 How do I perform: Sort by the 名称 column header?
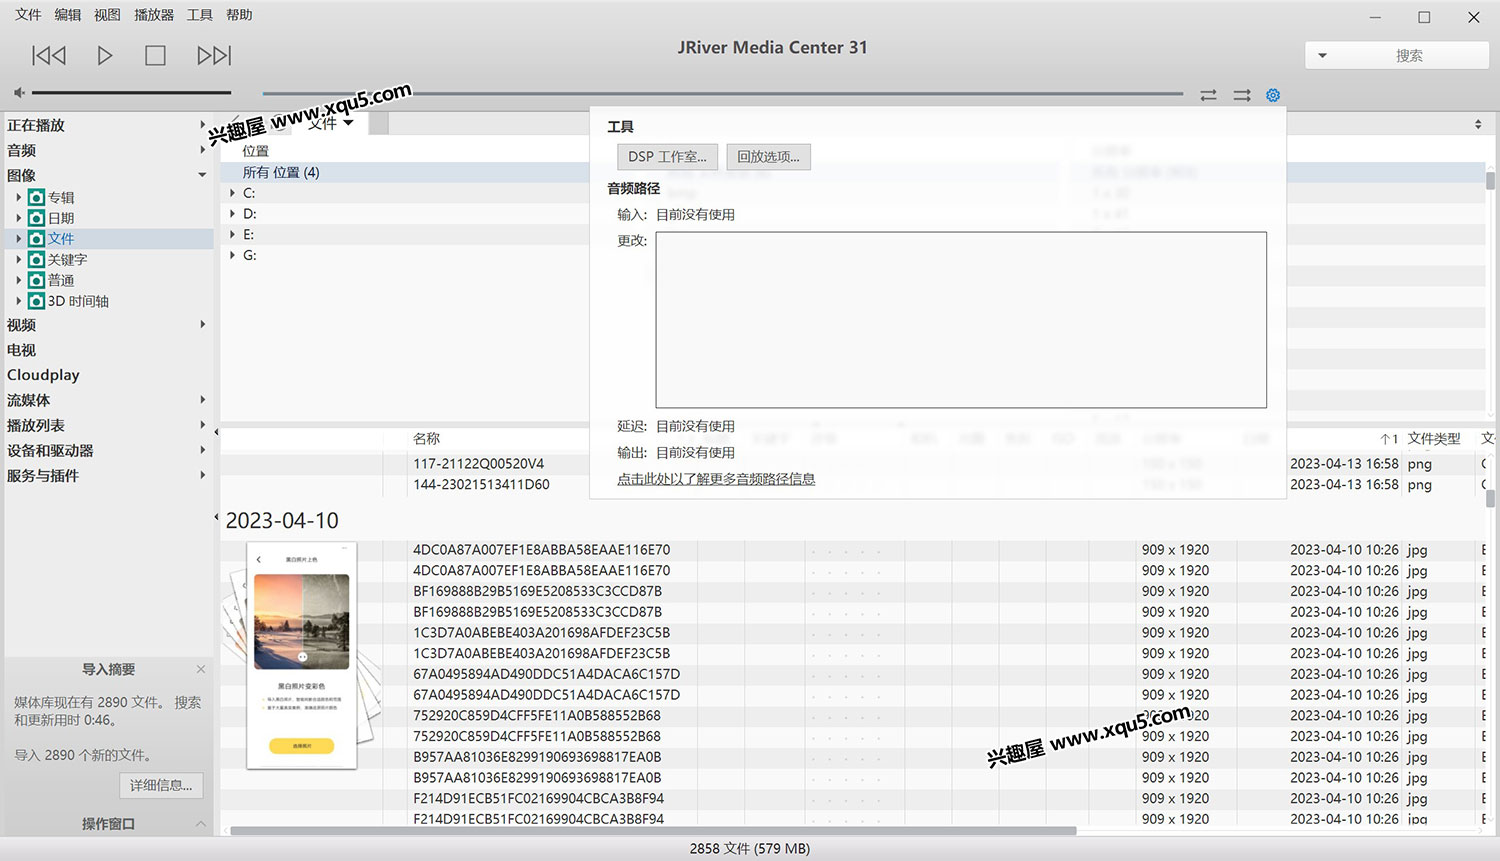click(x=427, y=439)
